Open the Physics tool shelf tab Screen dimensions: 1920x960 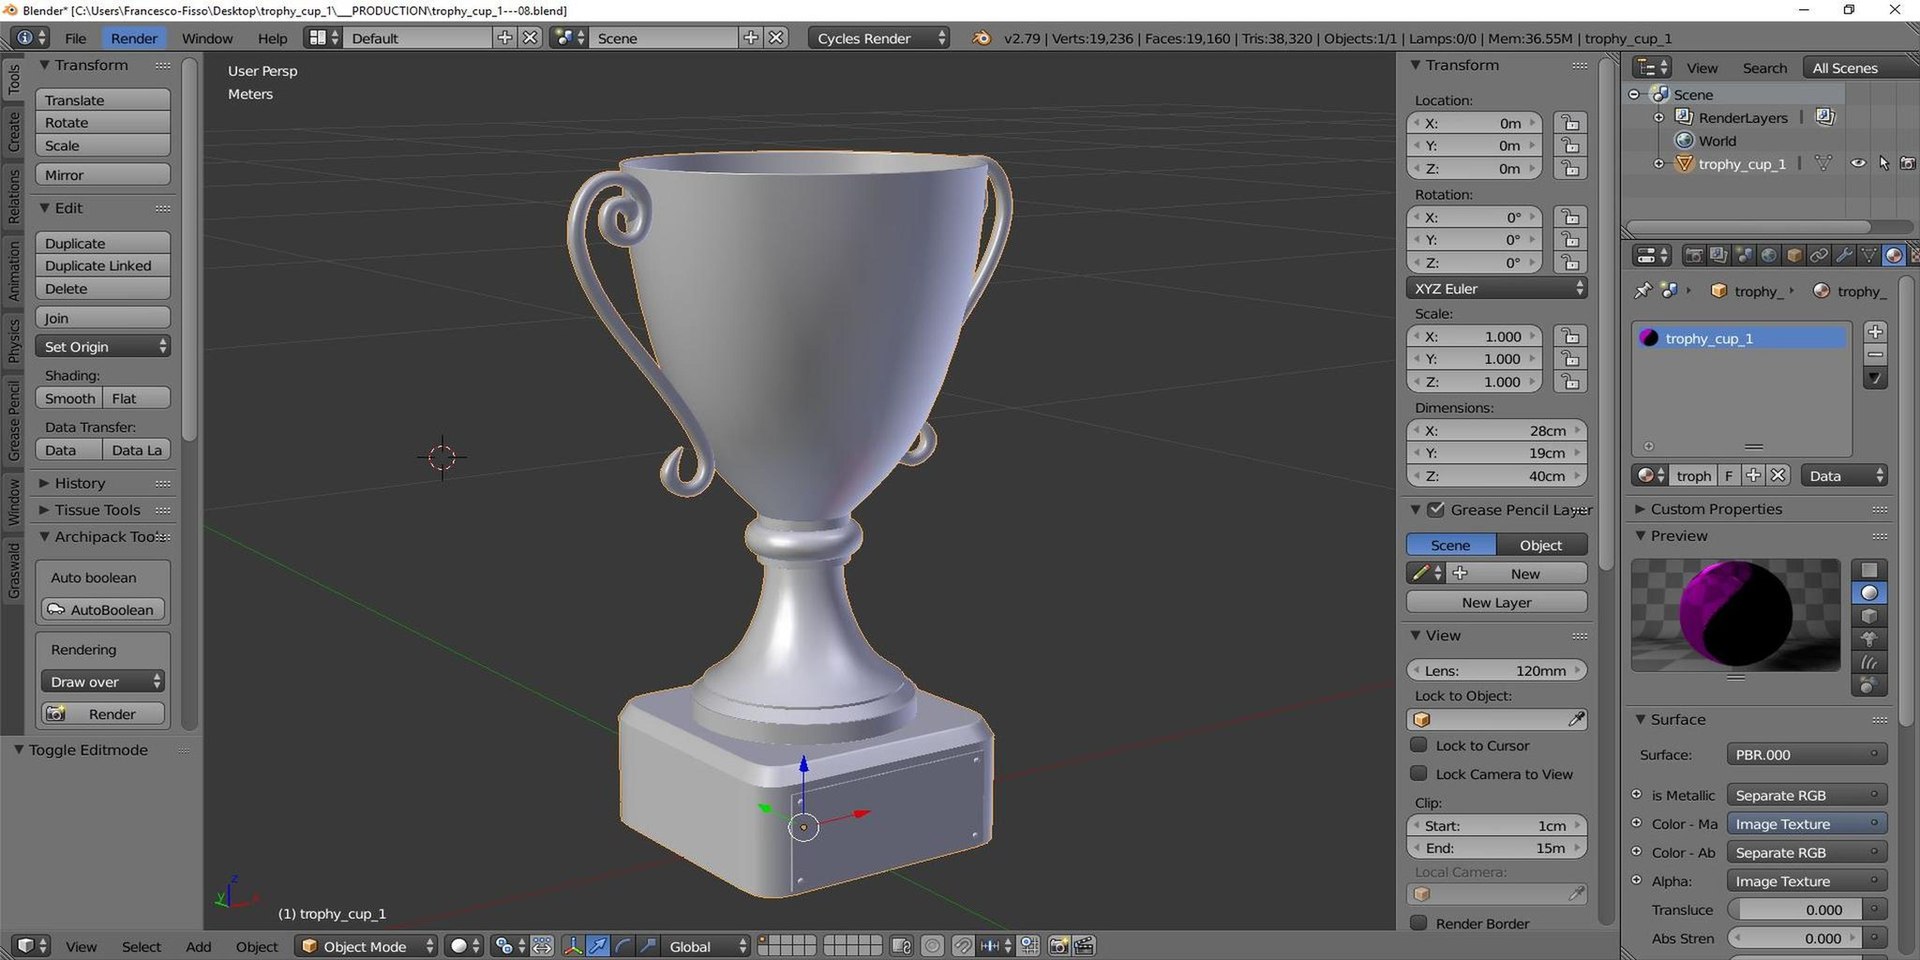click(x=14, y=340)
